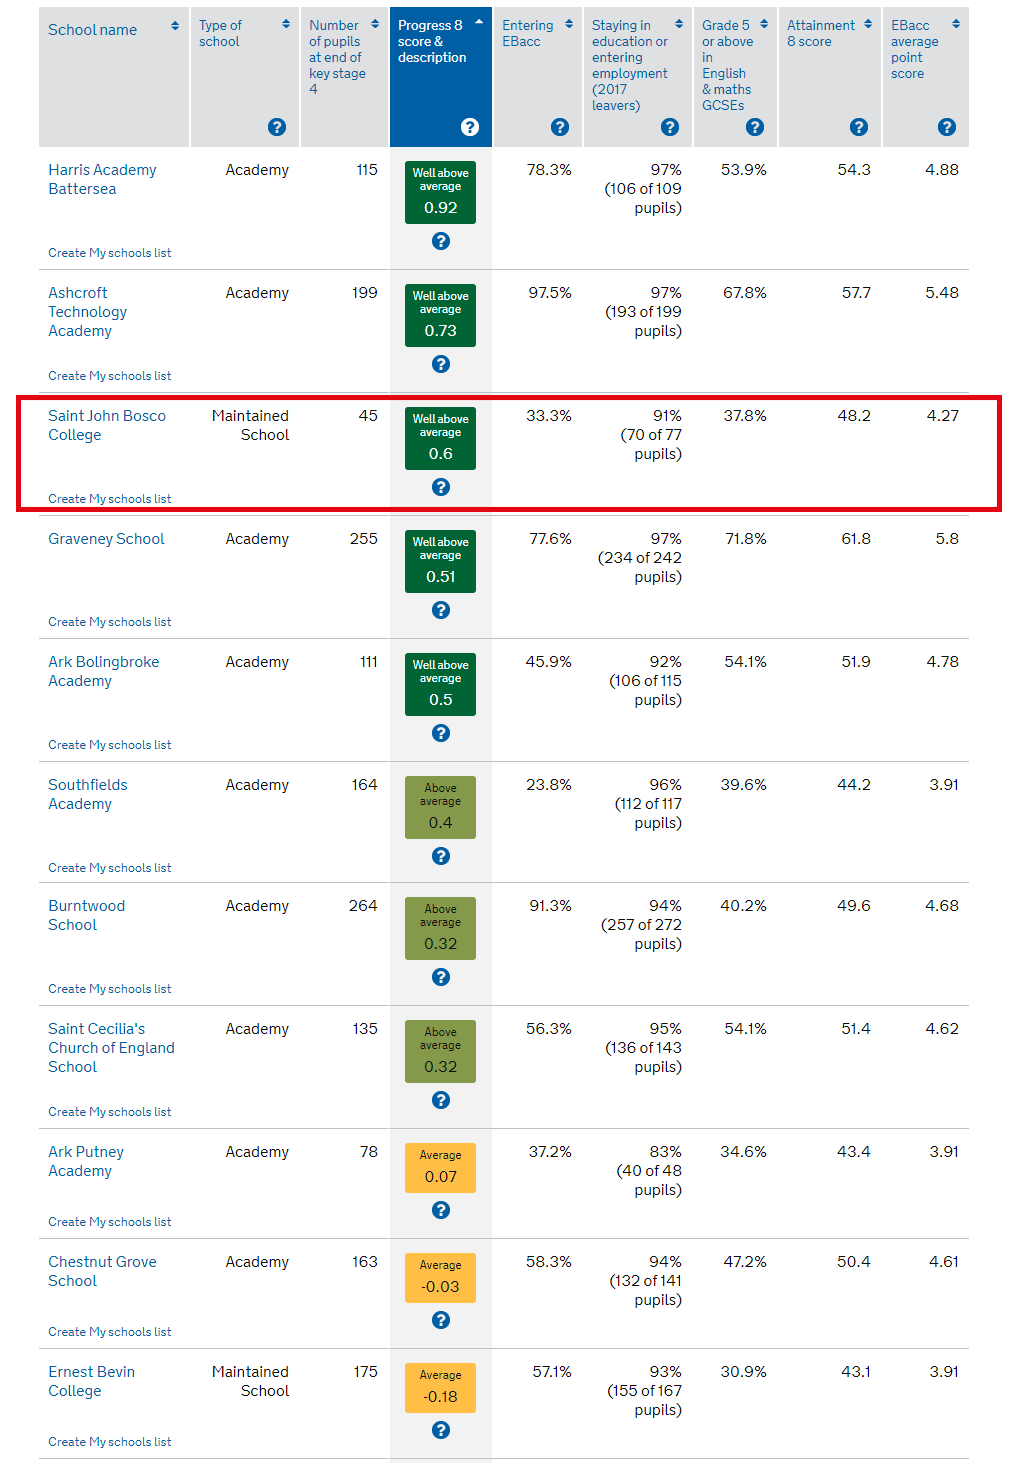Sort table by Attainment 8 score

coord(868,24)
